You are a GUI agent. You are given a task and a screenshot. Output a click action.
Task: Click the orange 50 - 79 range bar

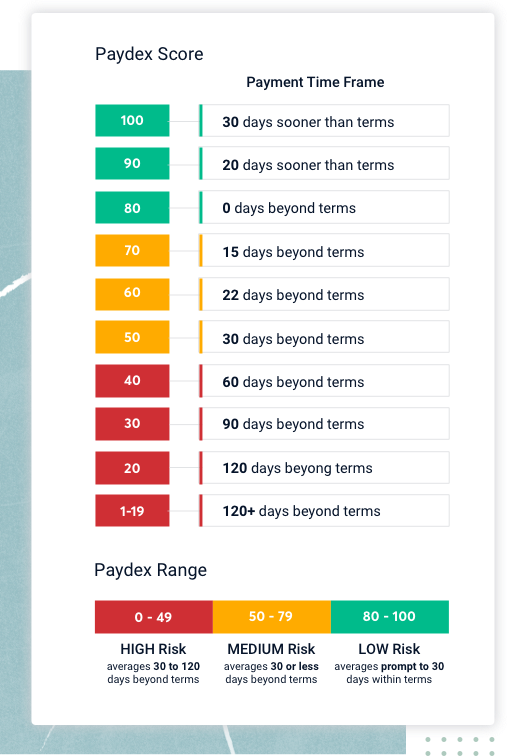pyautogui.click(x=272, y=617)
